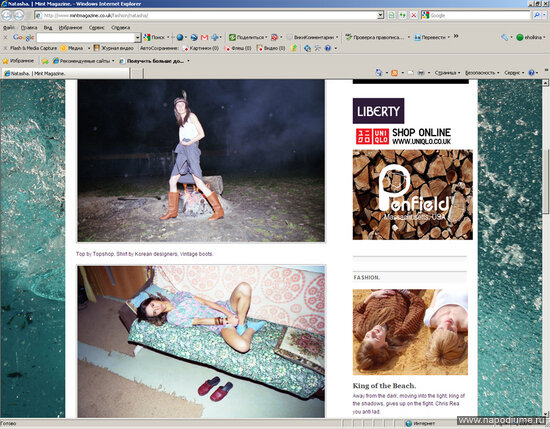Open the King of the Beach article link
The width and height of the screenshot is (550, 429).
point(384,386)
